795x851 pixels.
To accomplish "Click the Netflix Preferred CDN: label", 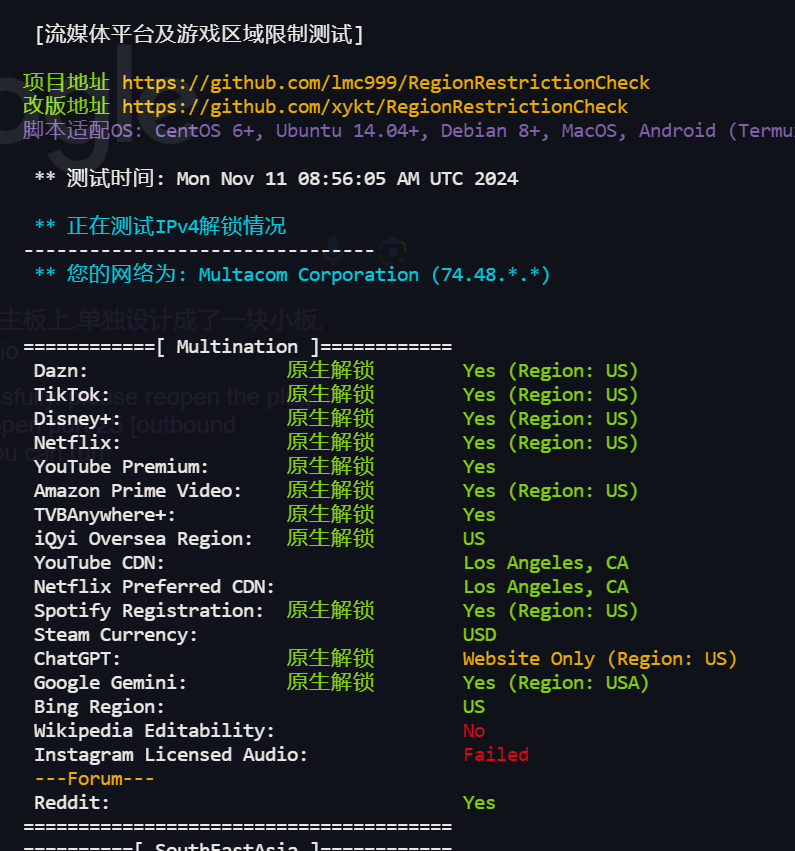I will pyautogui.click(x=154, y=587).
